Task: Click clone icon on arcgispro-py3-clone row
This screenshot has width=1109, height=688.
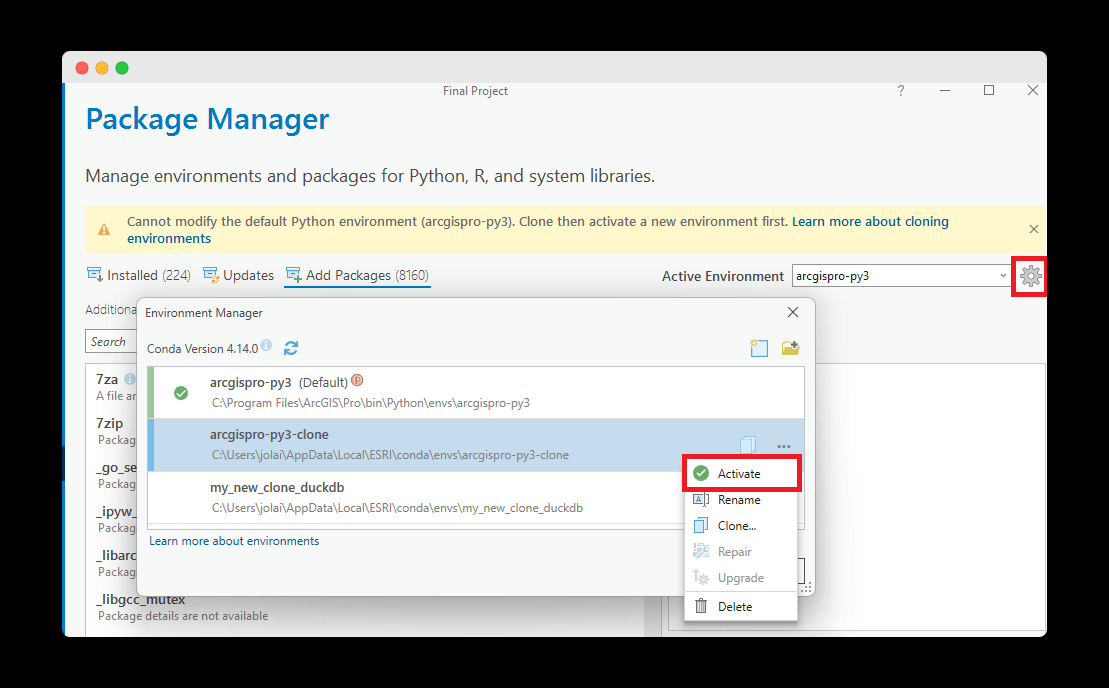Action: tap(748, 445)
